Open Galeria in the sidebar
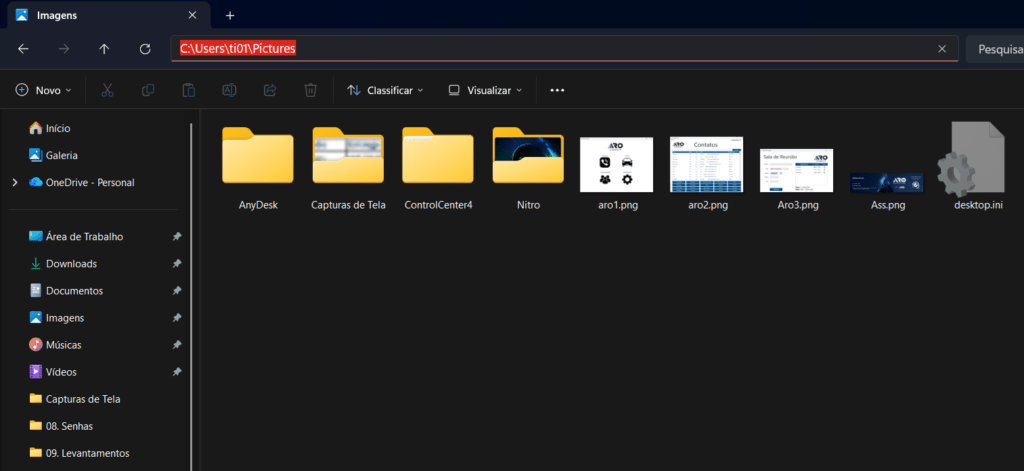 tap(54, 155)
